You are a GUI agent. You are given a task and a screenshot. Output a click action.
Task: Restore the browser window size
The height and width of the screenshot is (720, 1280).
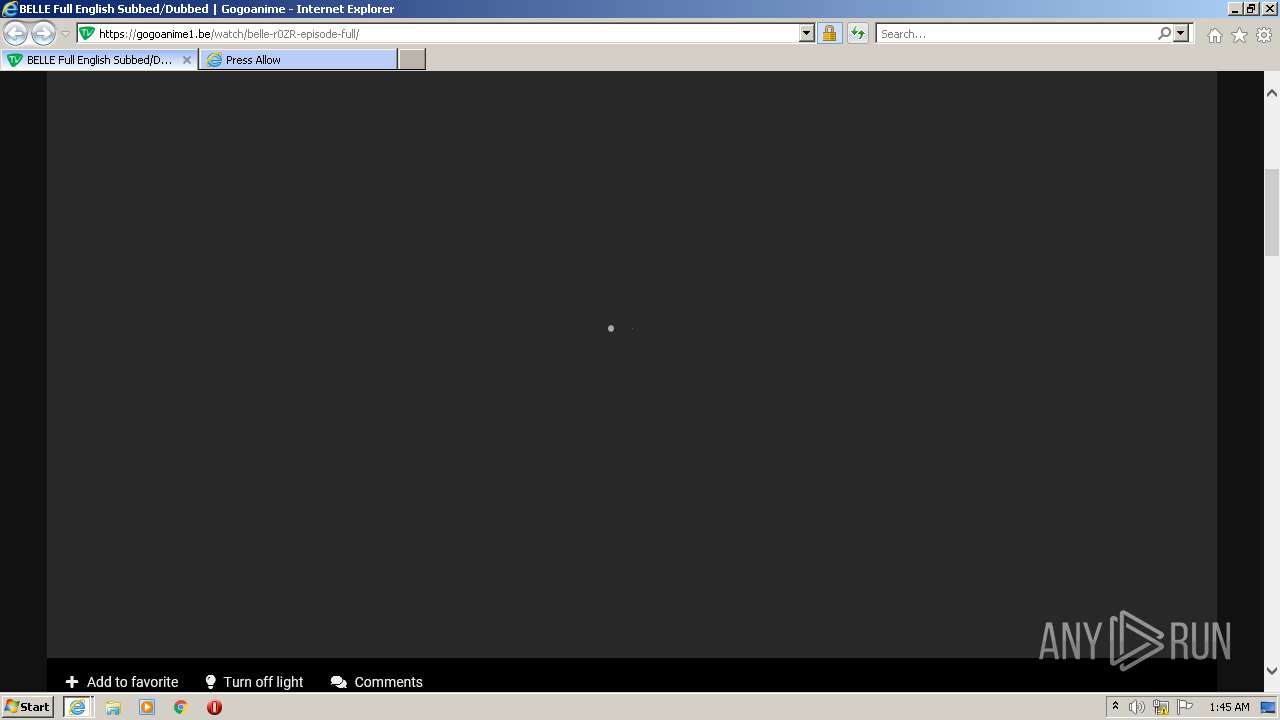coord(1250,8)
